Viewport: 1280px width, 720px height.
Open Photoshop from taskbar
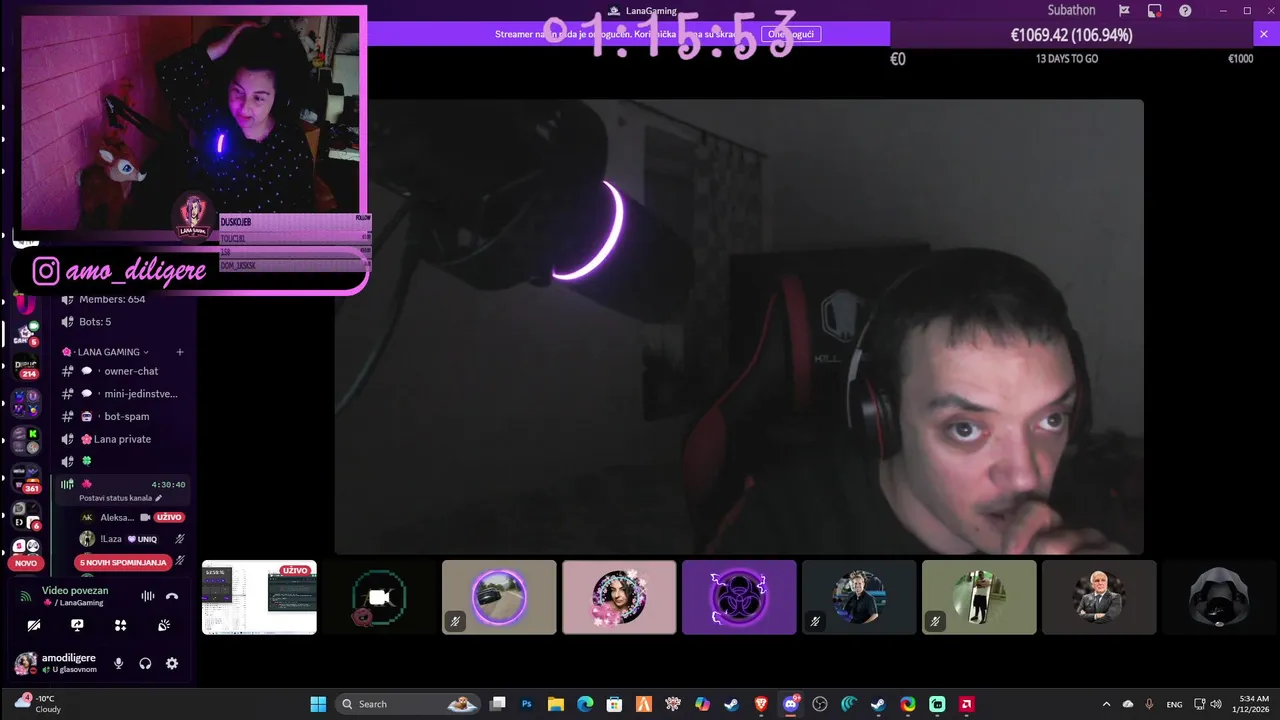click(x=526, y=704)
